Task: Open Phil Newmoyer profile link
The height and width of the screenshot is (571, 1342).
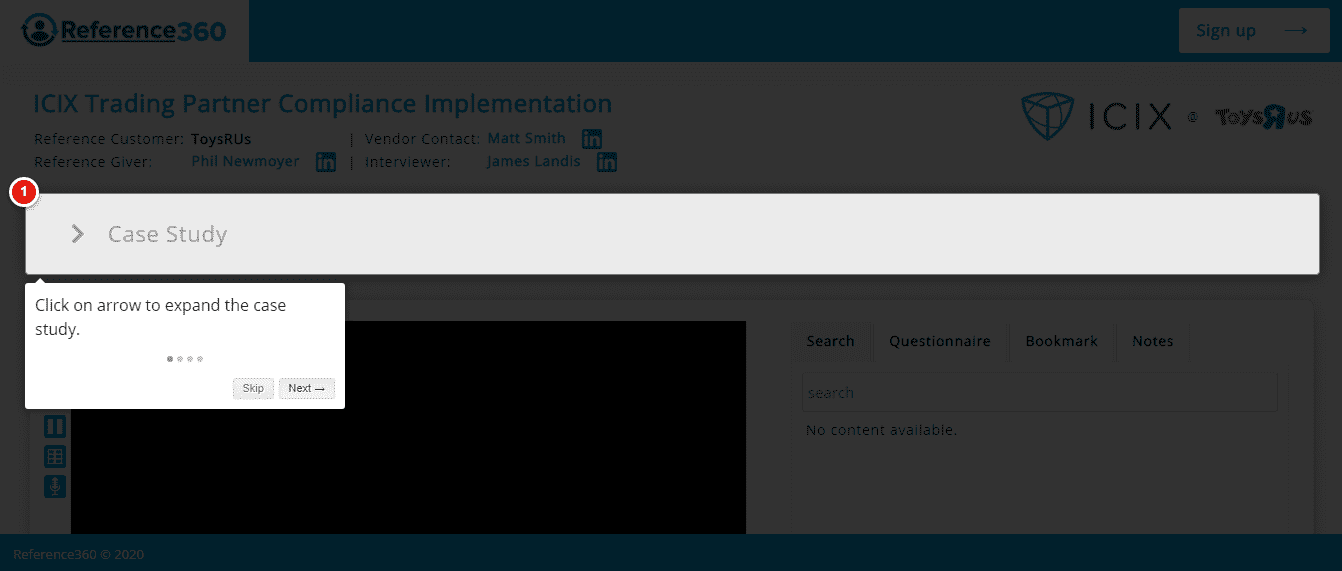Action: (x=245, y=161)
